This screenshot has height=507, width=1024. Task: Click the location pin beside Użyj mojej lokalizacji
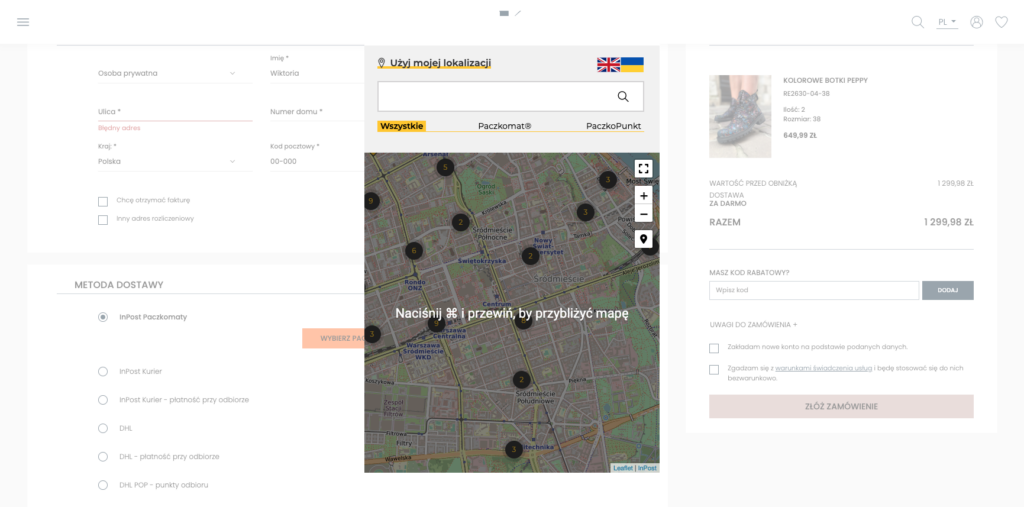[381, 63]
